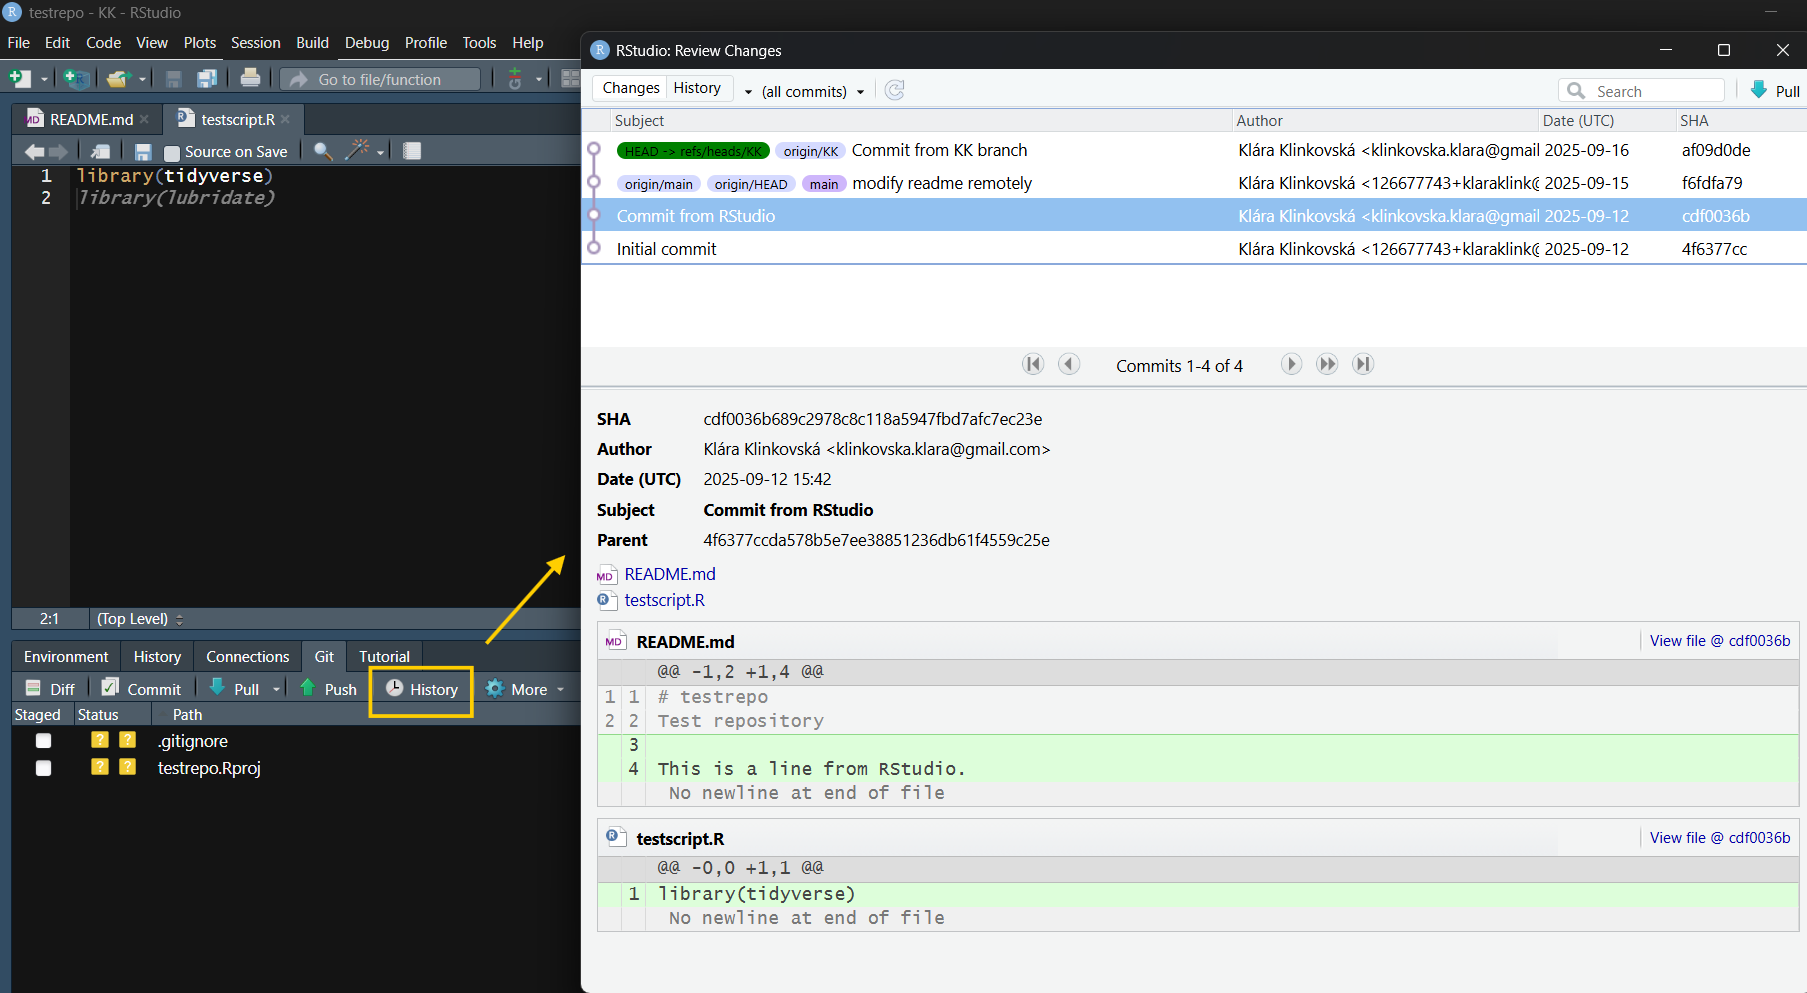Open the Git Pull options dropdown arrow
The image size is (1807, 993).
coord(277,689)
